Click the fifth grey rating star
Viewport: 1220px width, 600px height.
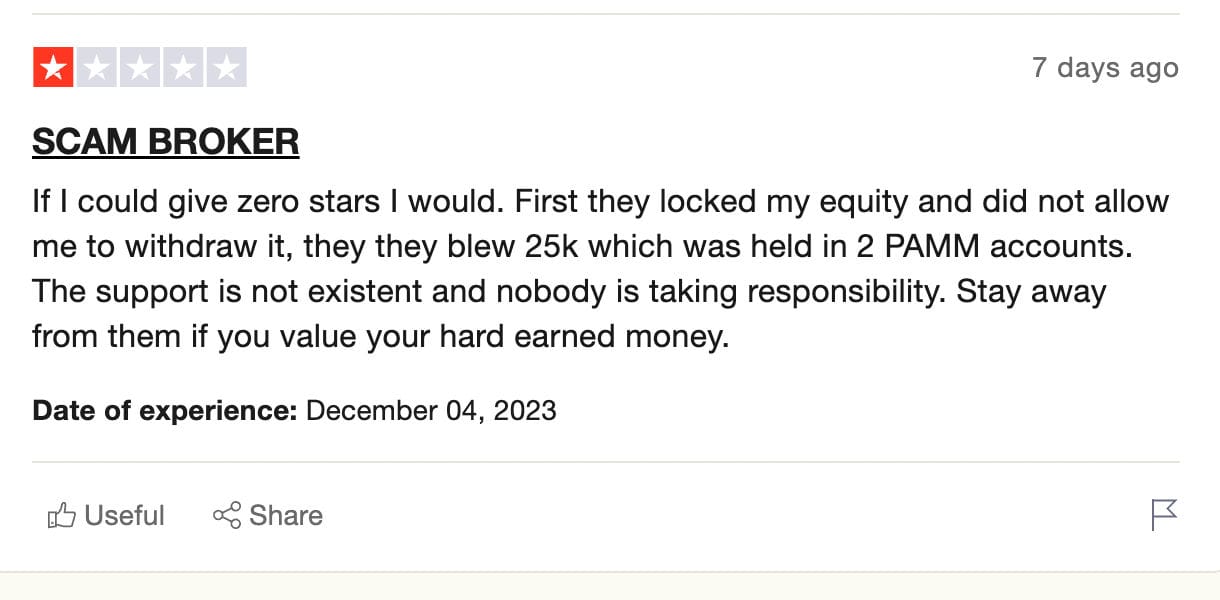(227, 68)
